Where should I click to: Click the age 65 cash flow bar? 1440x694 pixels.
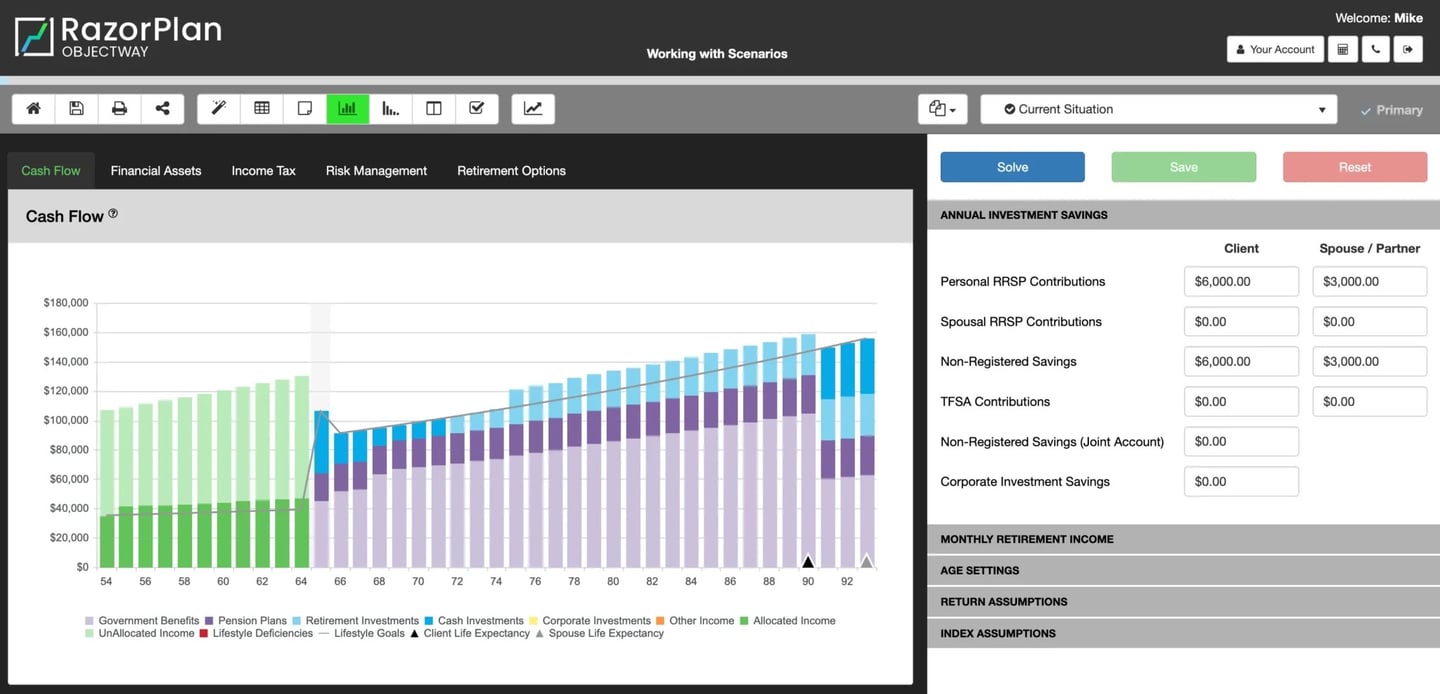(x=321, y=489)
